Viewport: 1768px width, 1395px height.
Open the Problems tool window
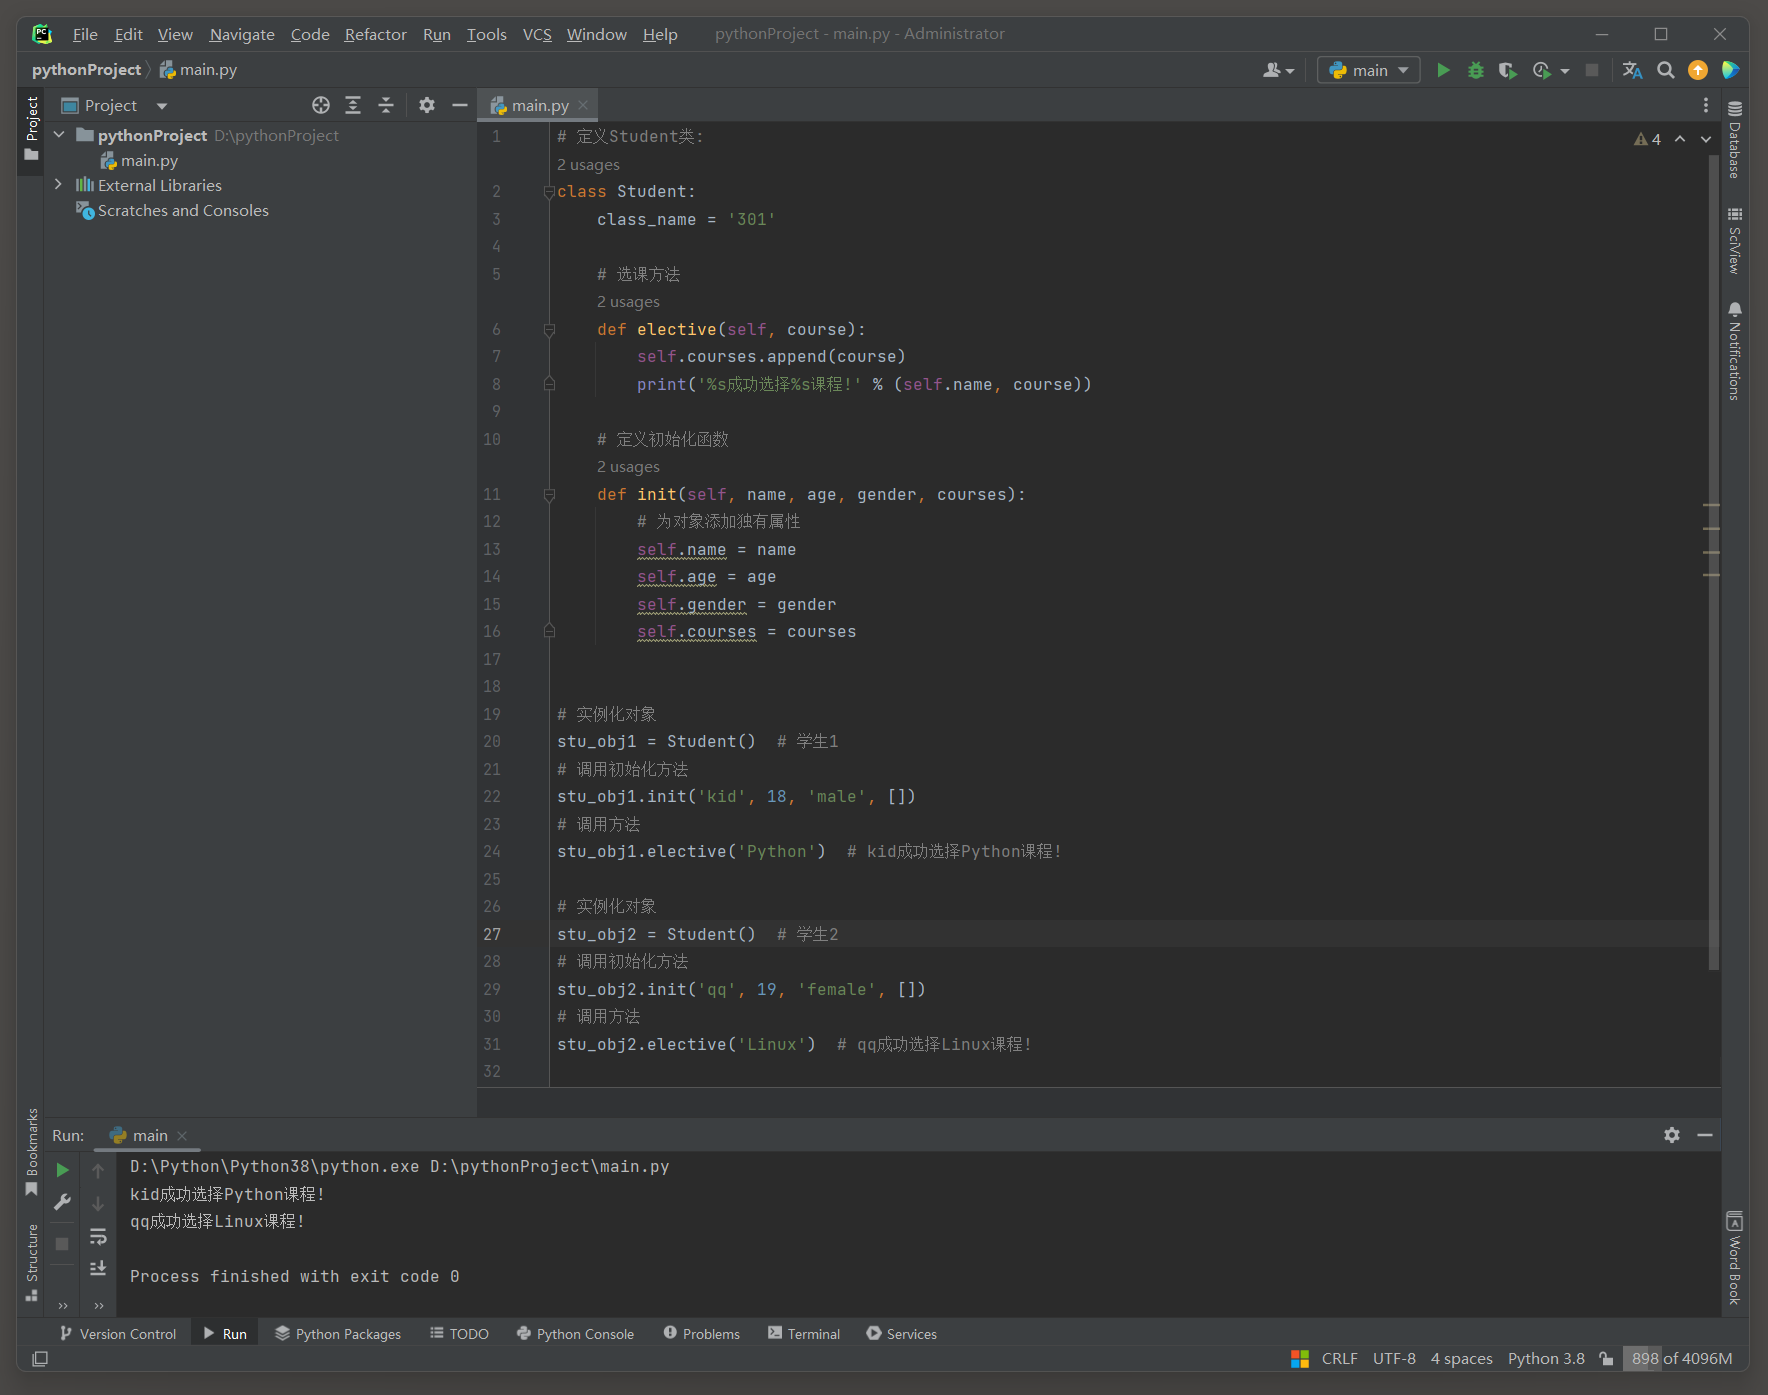point(701,1334)
